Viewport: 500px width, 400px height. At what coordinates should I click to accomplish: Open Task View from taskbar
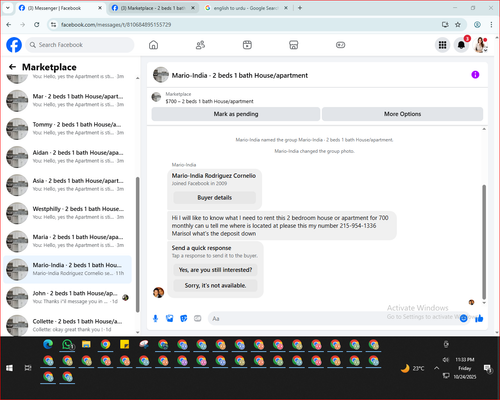click(28, 368)
